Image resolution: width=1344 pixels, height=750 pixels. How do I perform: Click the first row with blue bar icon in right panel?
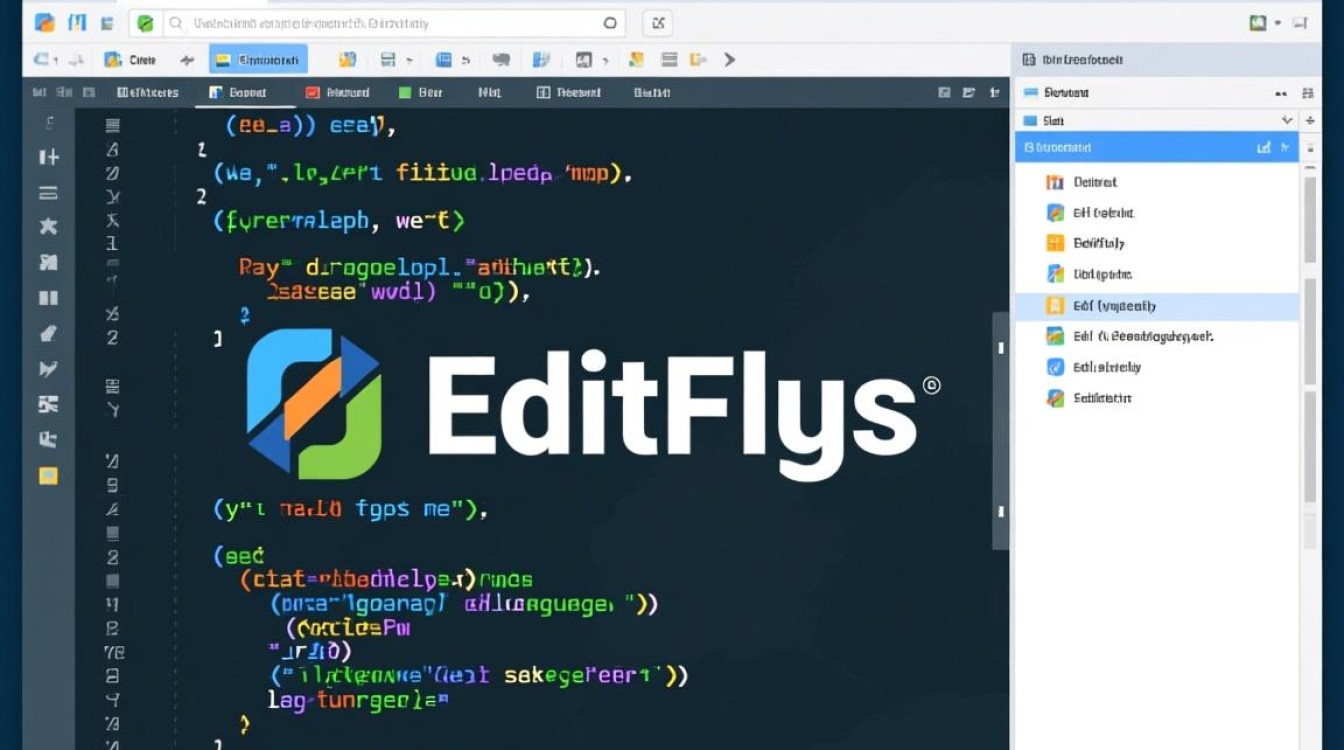point(1157,92)
